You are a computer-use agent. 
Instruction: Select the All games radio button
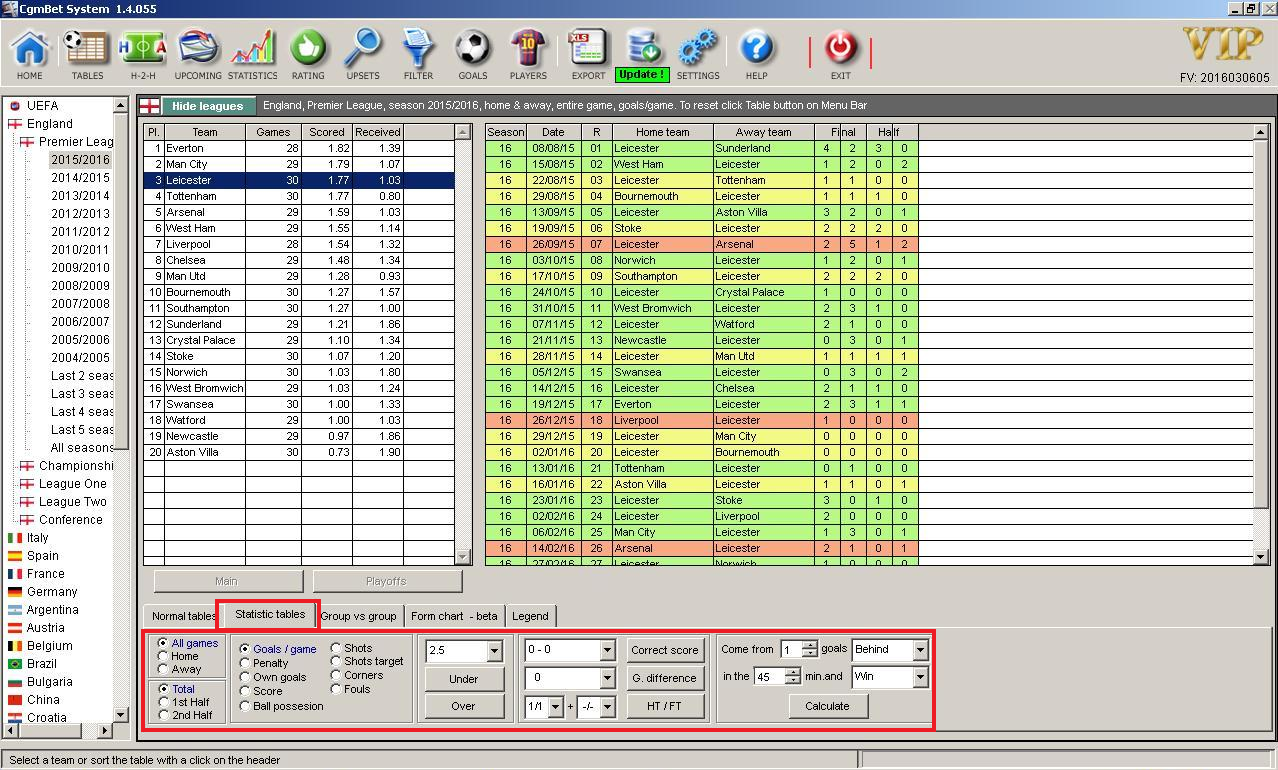[164, 643]
